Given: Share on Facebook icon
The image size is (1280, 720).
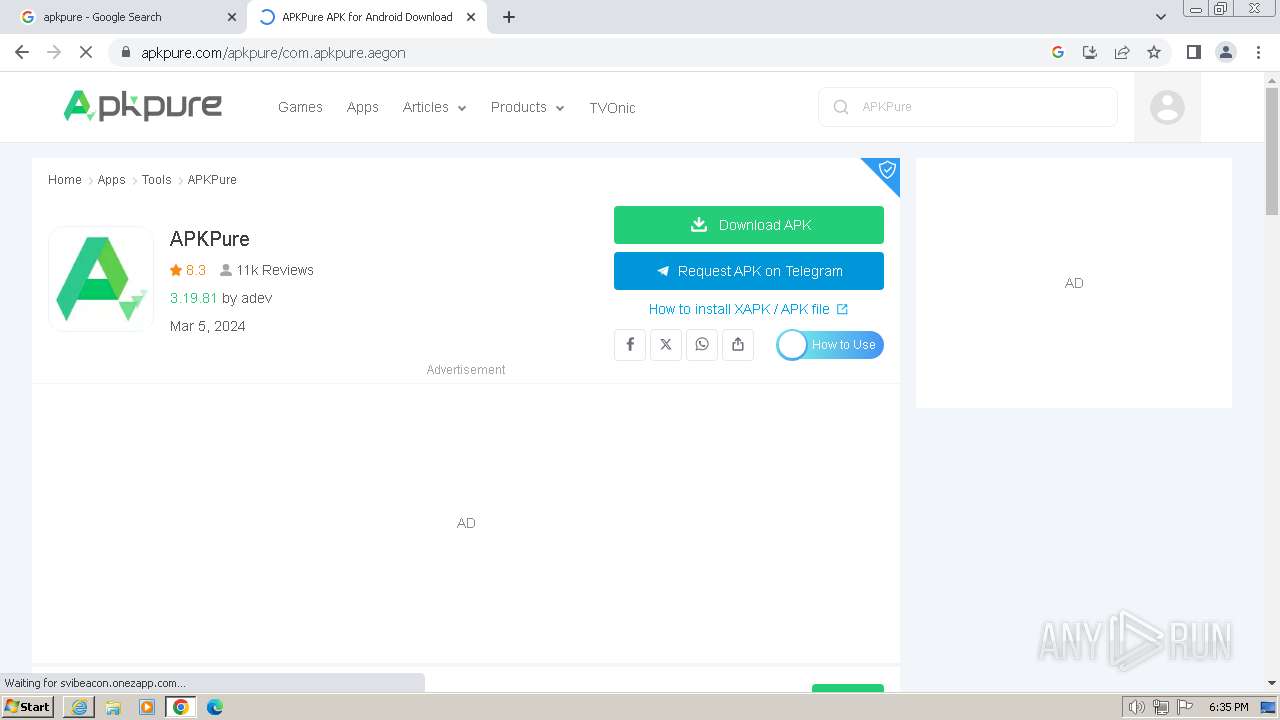Looking at the screenshot, I should [x=630, y=344].
